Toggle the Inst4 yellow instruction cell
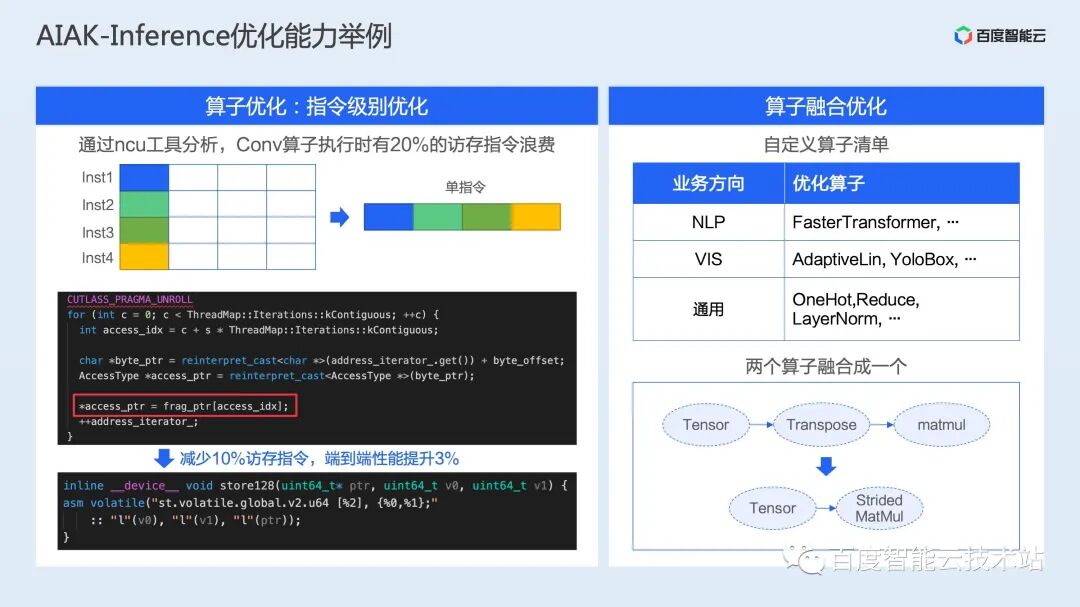Screen dimensions: 1080x607 pyautogui.click(x=143, y=257)
